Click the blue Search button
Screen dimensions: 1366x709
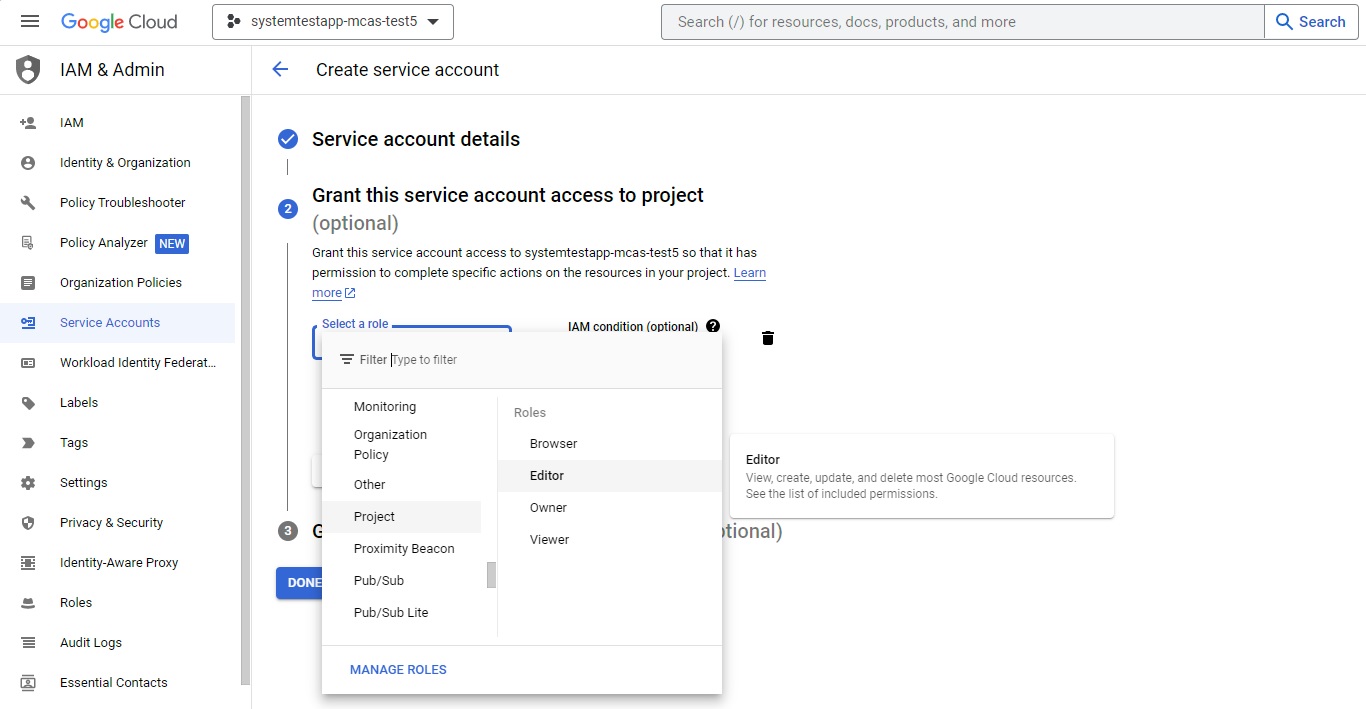(x=1311, y=22)
